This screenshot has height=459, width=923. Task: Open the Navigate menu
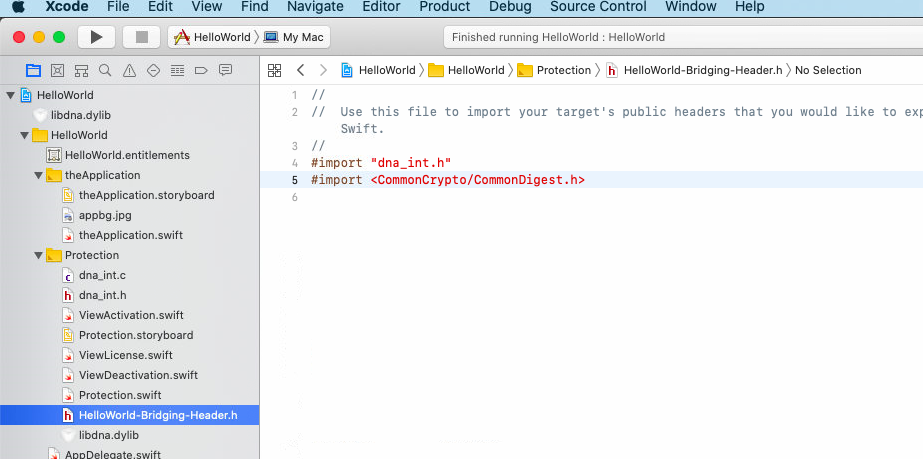click(x=316, y=7)
